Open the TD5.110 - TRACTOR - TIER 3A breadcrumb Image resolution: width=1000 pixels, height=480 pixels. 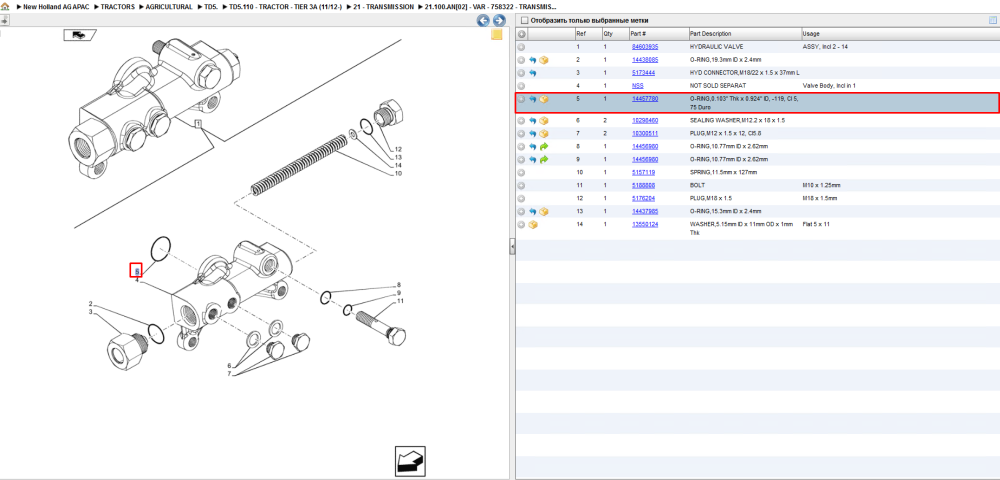pyautogui.click(x=285, y=6)
